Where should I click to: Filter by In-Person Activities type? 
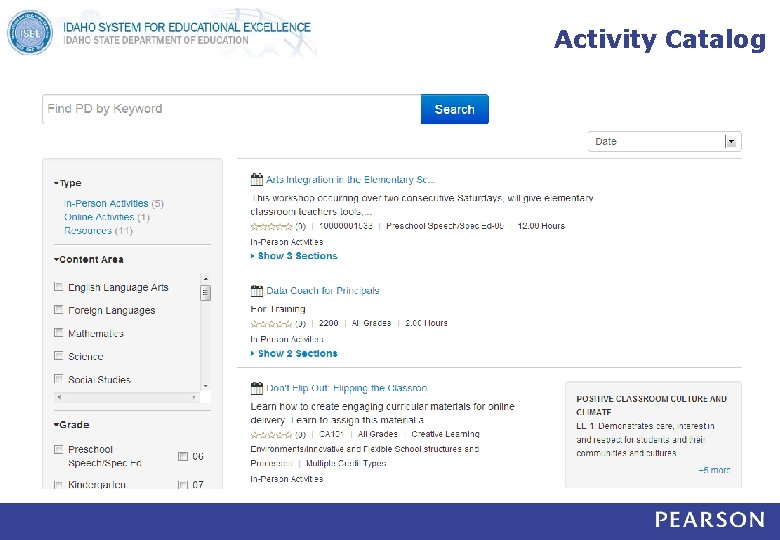click(106, 203)
